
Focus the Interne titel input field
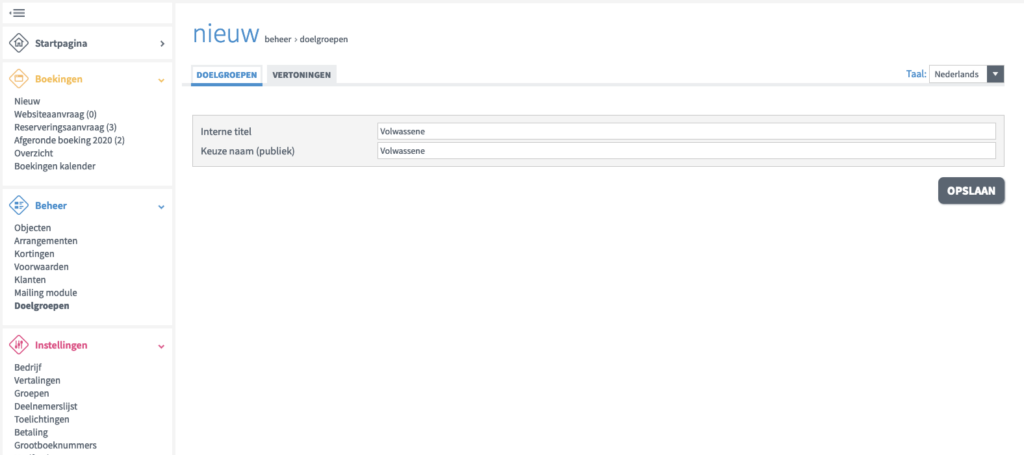click(x=686, y=131)
